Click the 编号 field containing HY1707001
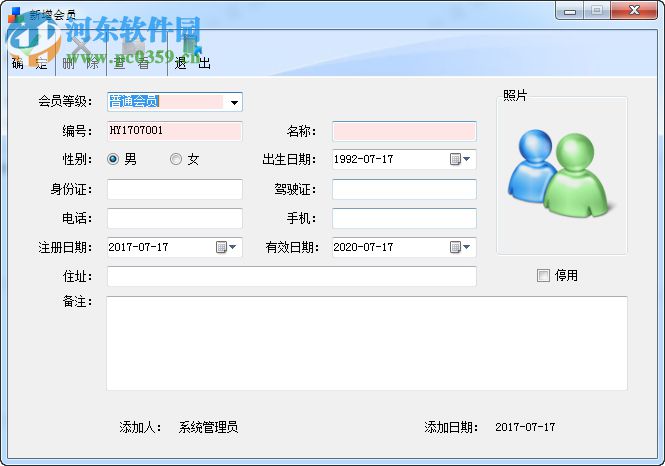The width and height of the screenshot is (665, 466). coord(175,131)
